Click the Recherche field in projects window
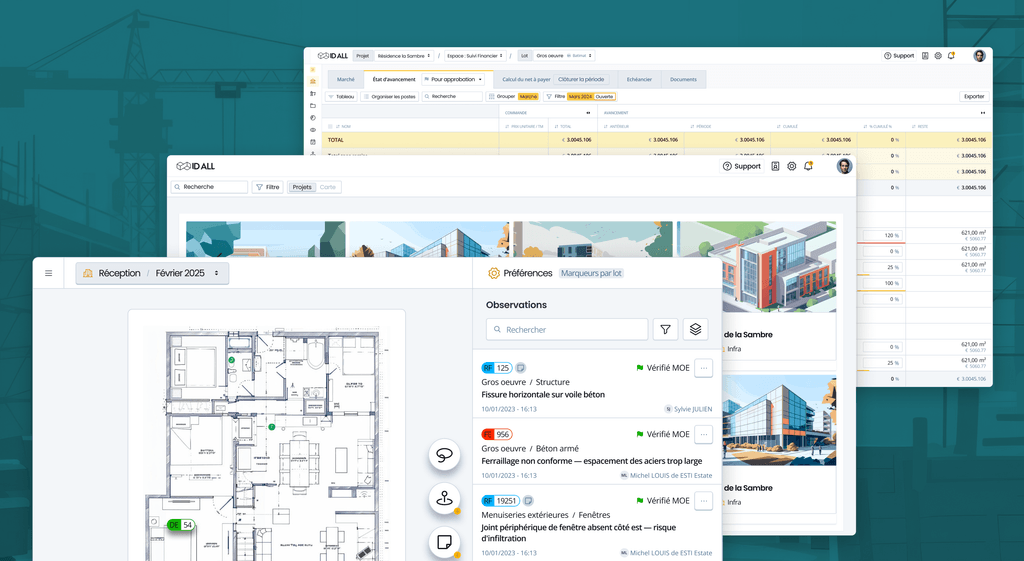The image size is (1024, 561). (210, 187)
